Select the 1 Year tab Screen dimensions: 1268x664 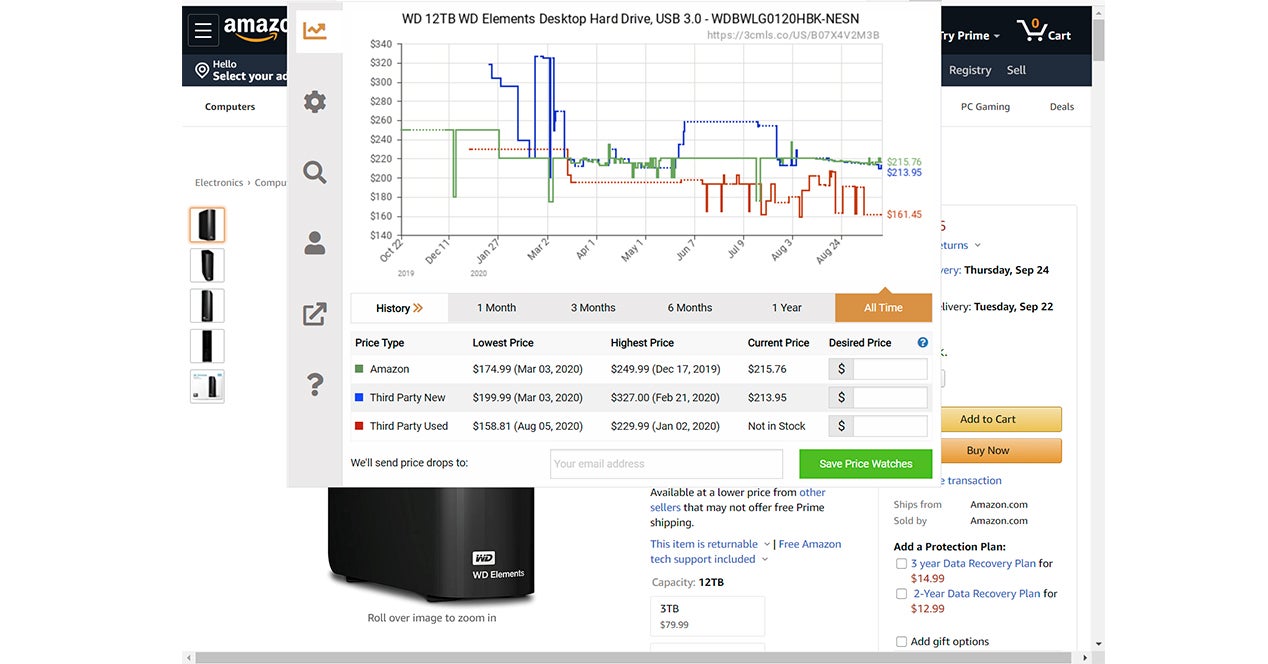coord(786,308)
